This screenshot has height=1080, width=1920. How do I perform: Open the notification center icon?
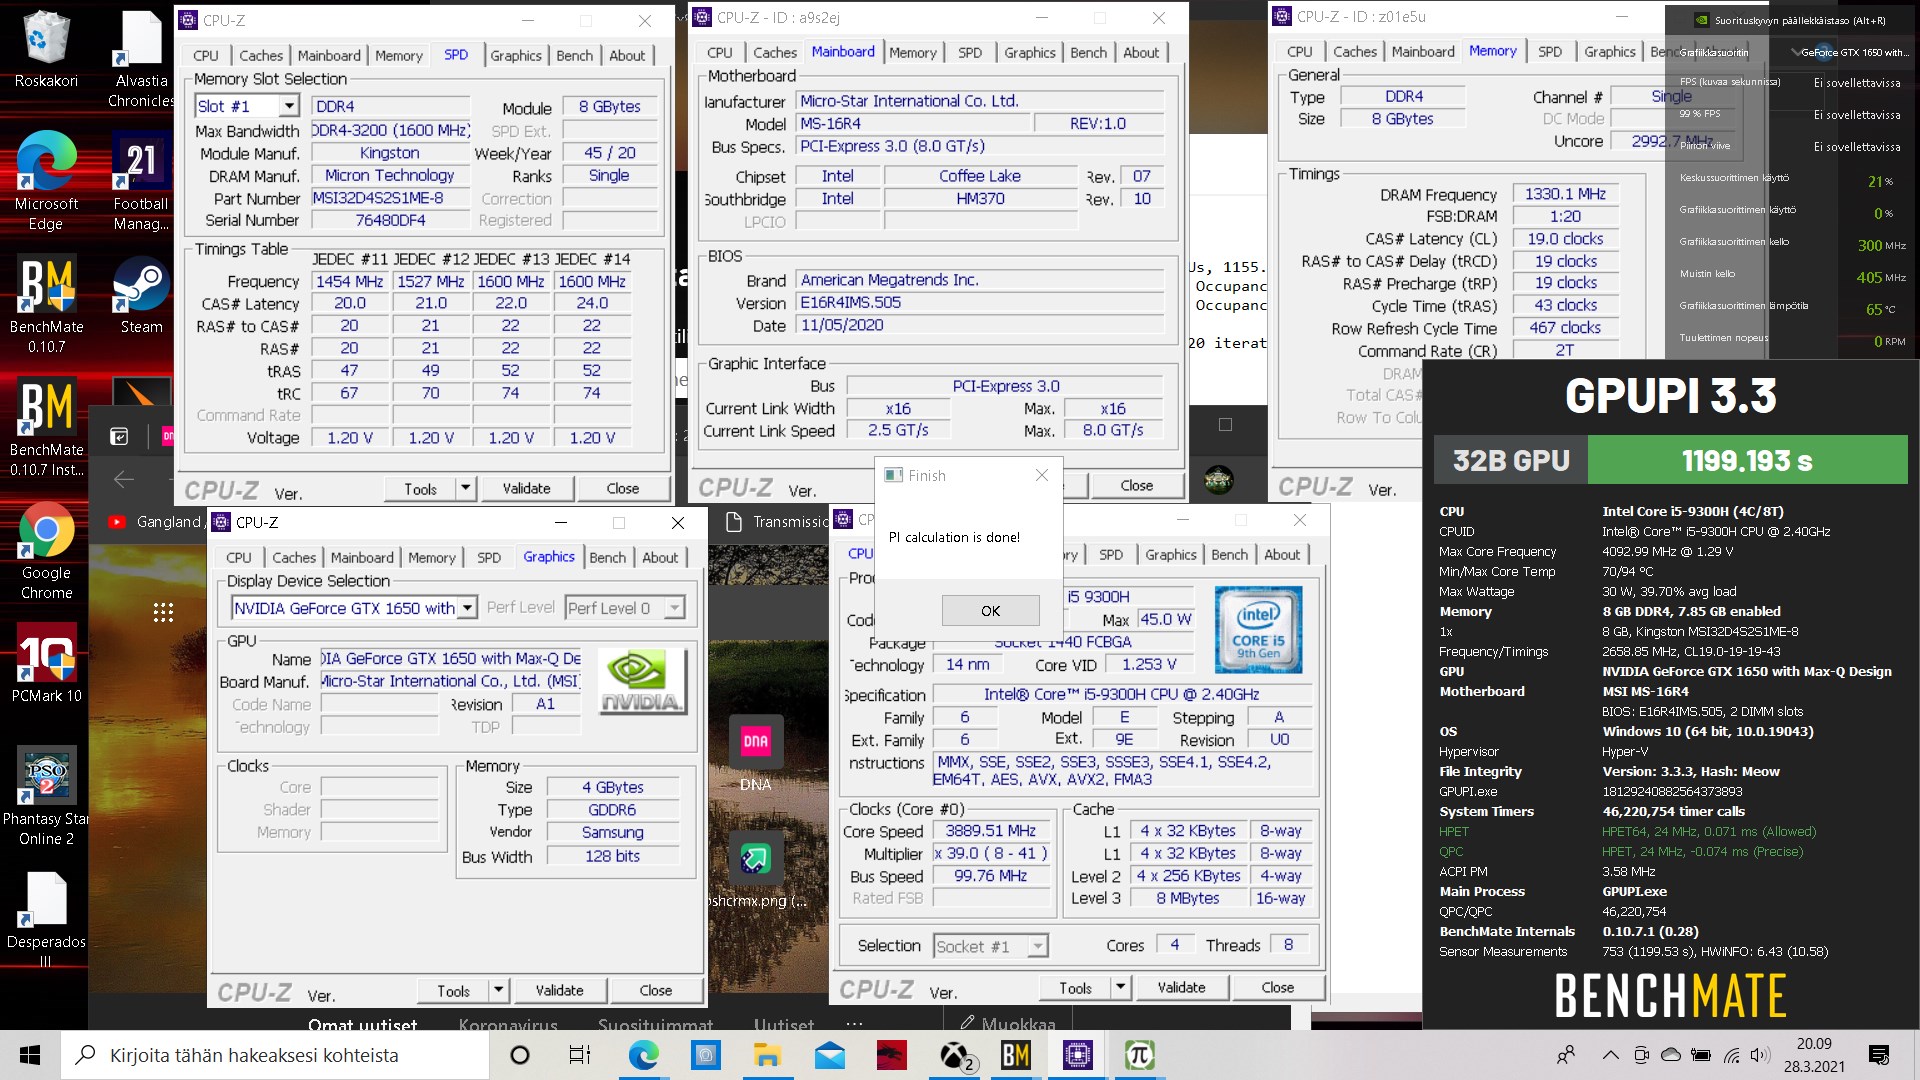[1879, 1055]
